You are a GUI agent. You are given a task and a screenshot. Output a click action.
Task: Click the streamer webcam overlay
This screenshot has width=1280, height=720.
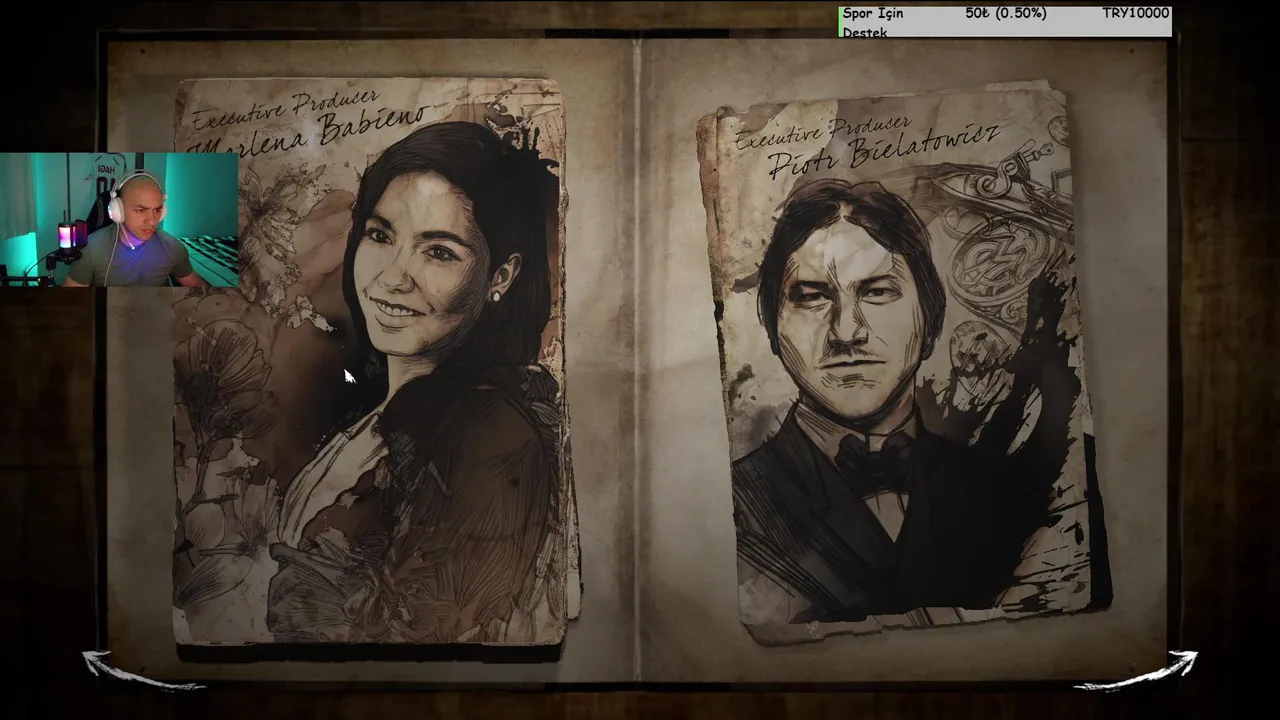pos(119,220)
